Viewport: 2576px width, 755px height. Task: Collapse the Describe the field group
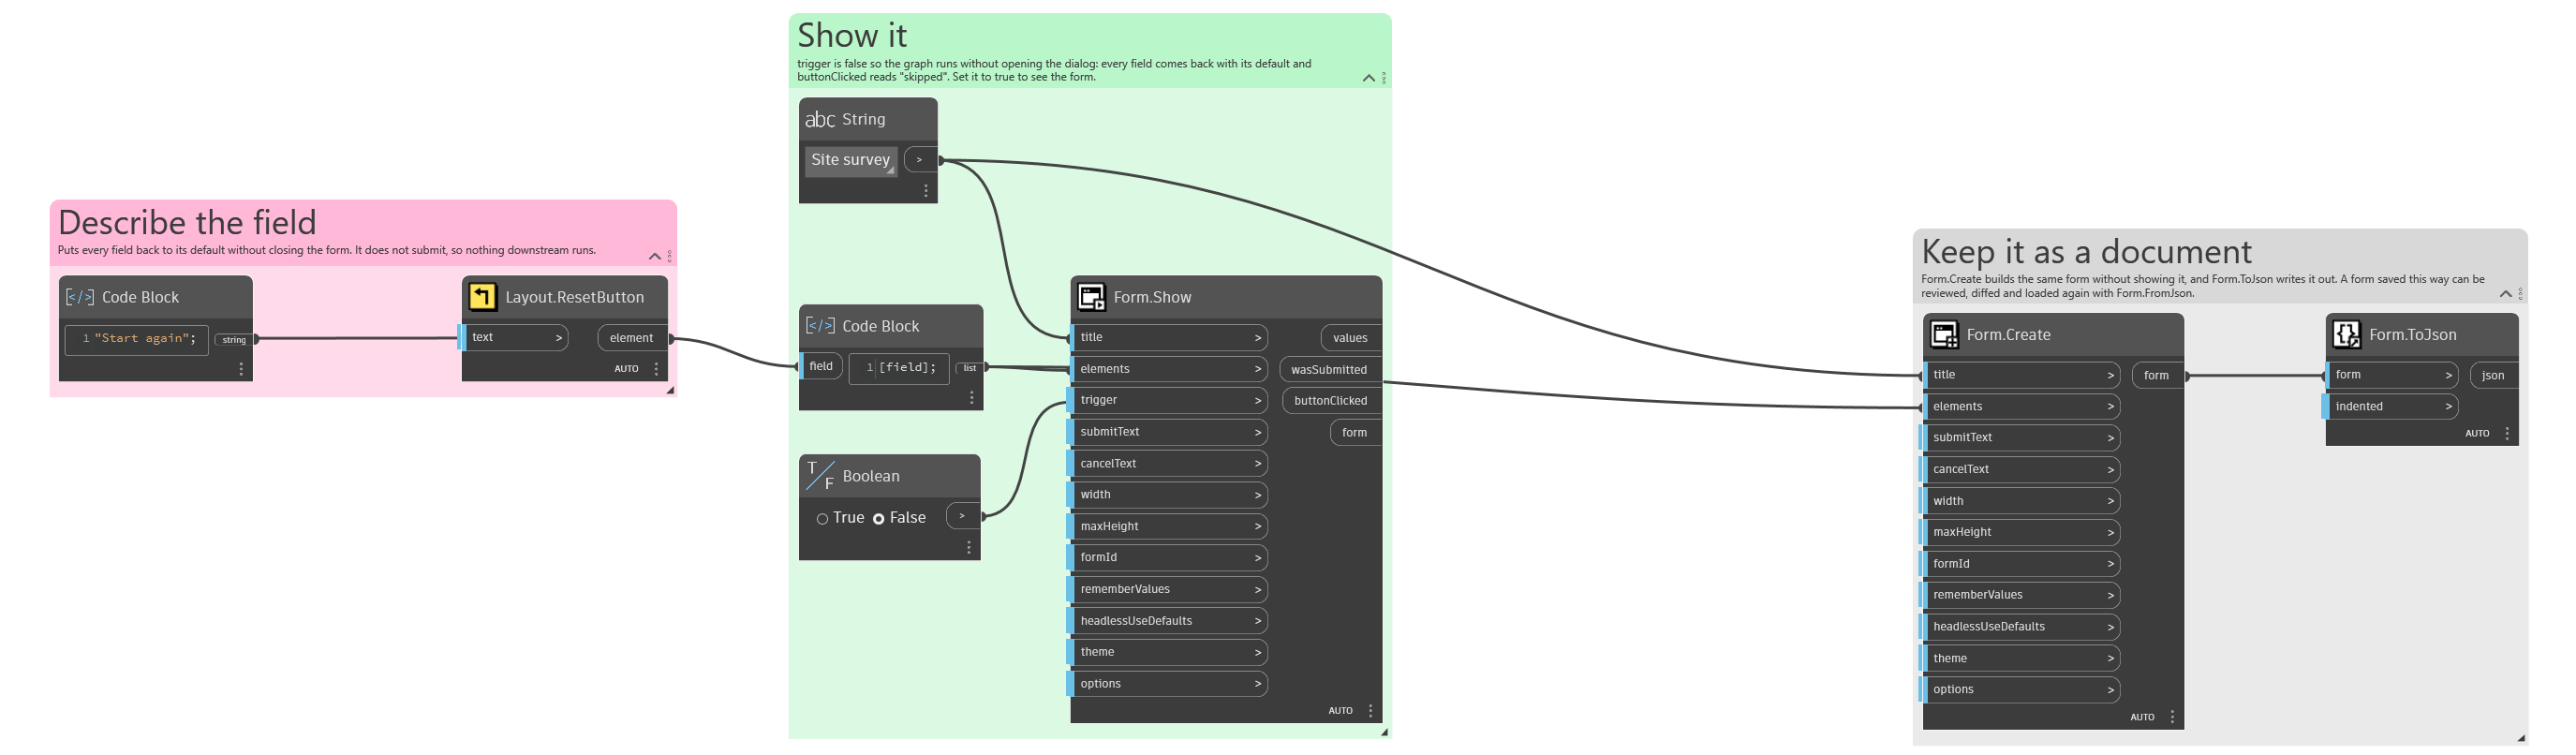655,257
